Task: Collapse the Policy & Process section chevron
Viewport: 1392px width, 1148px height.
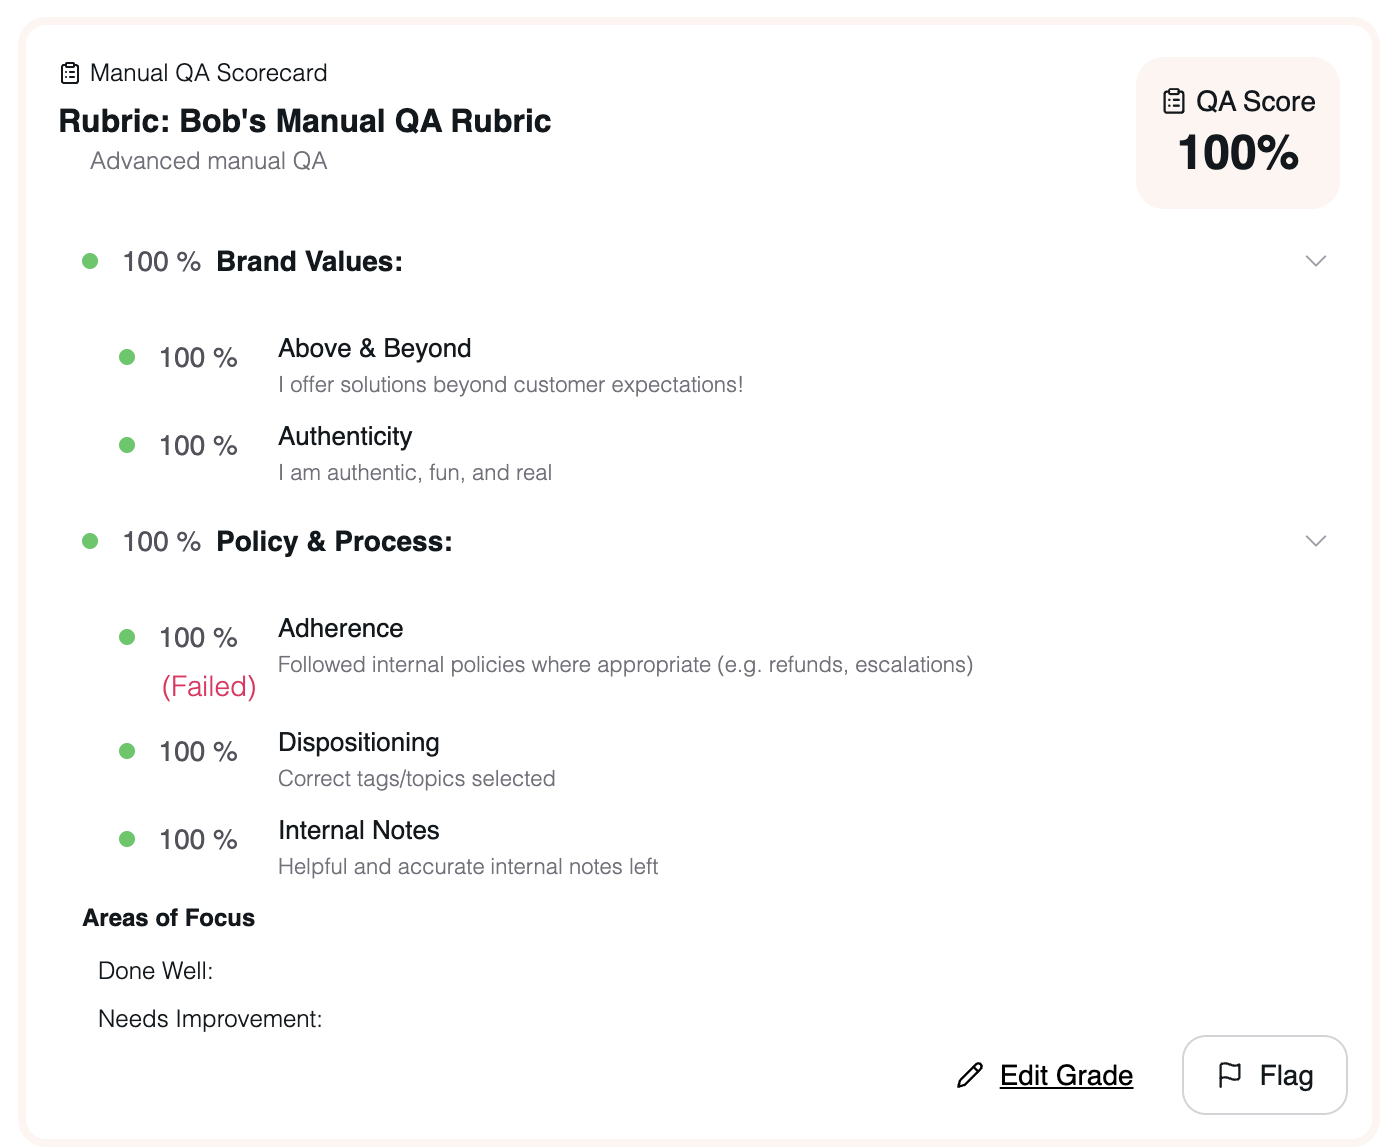Action: tap(1316, 541)
